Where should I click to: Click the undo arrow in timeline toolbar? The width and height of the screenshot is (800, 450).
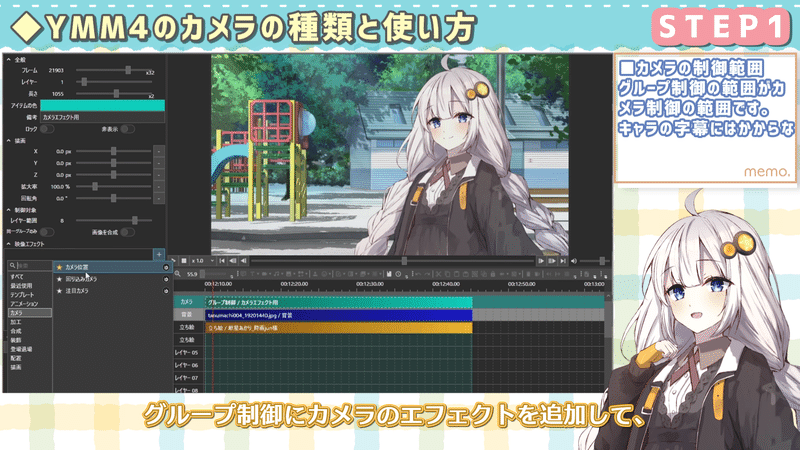point(418,274)
